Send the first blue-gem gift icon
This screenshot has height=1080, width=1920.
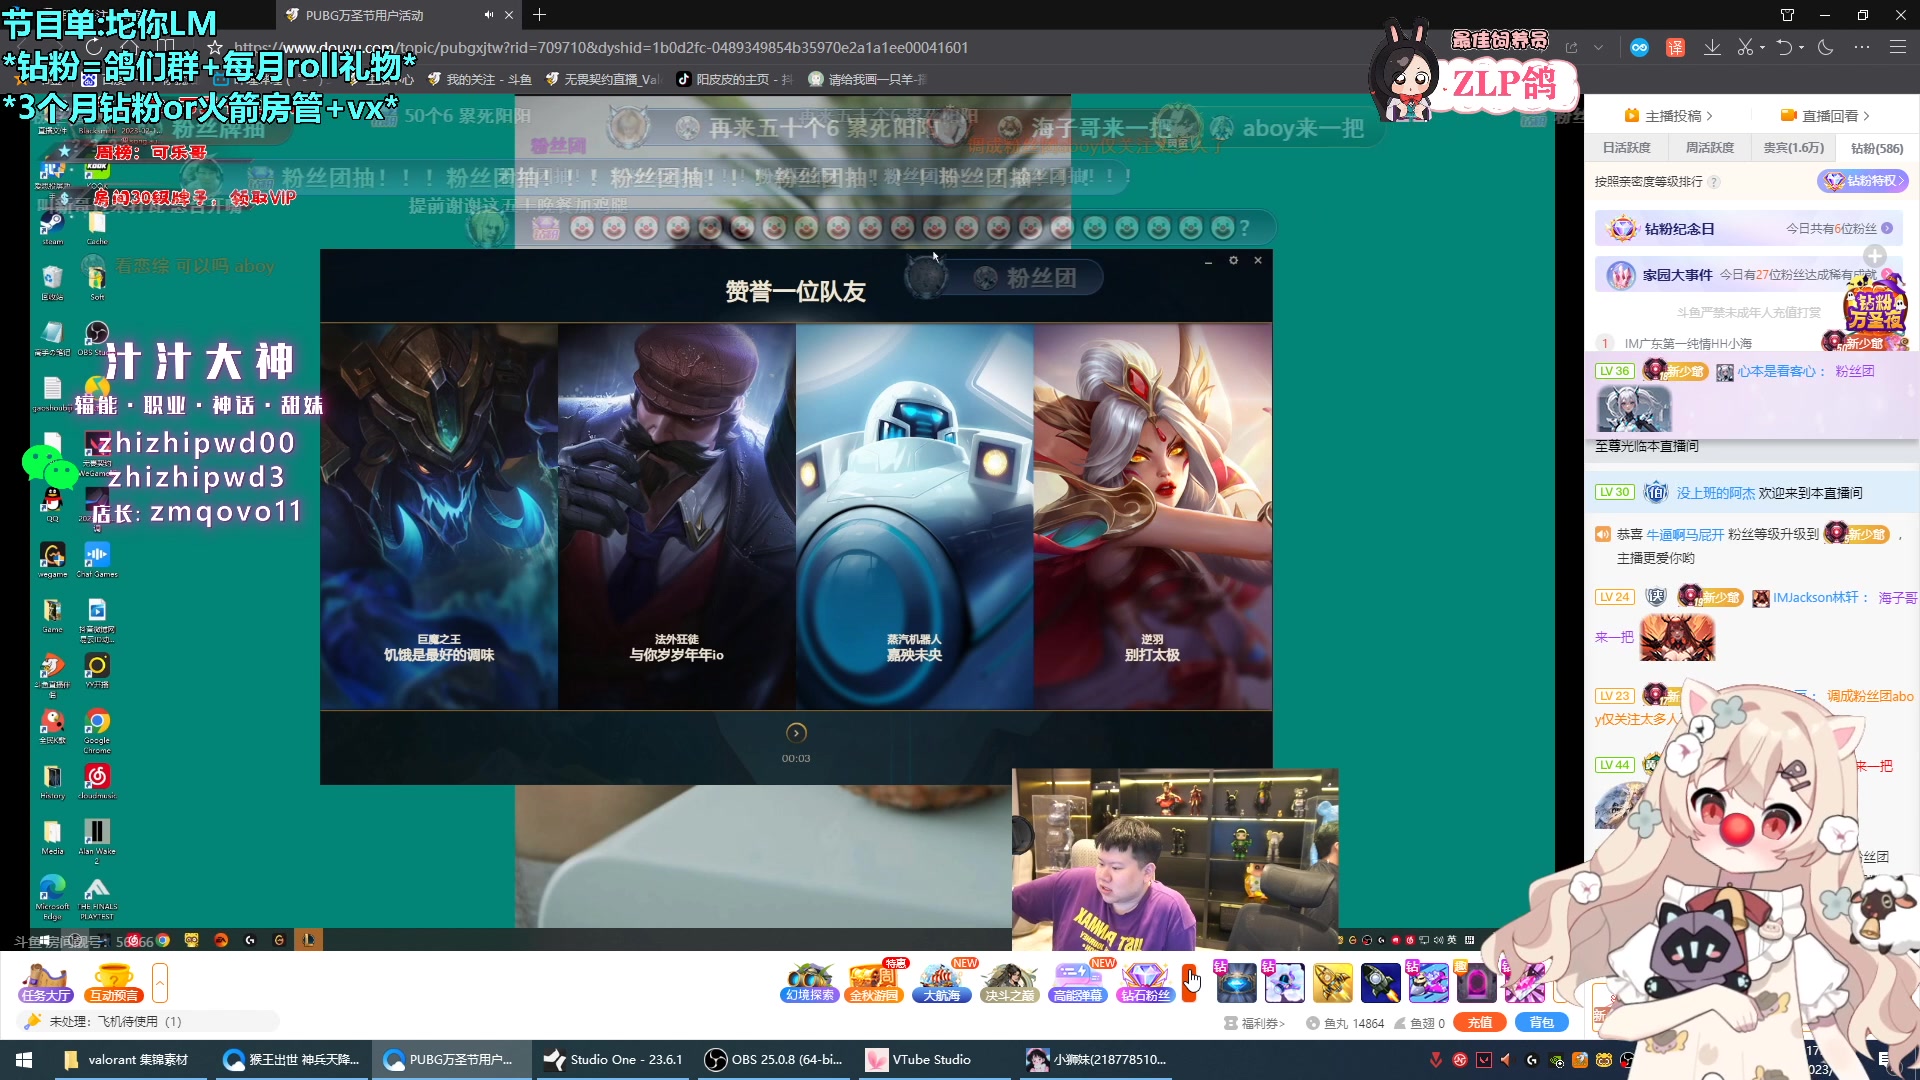(1236, 982)
